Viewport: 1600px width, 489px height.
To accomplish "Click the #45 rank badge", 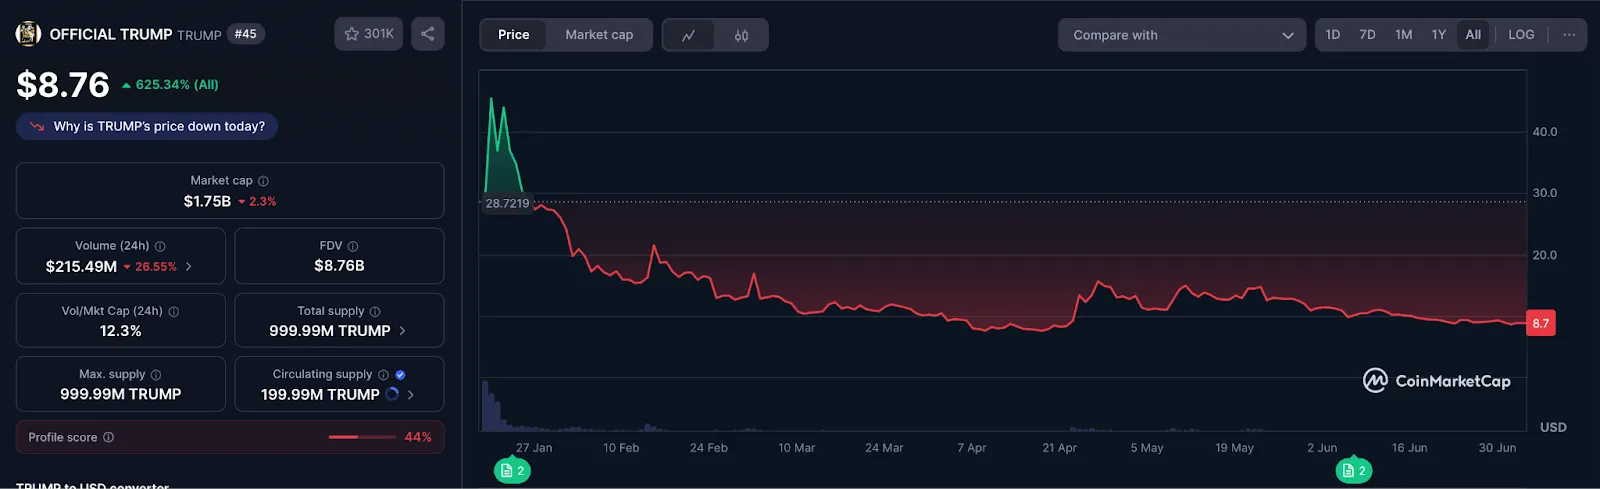I will (x=245, y=34).
